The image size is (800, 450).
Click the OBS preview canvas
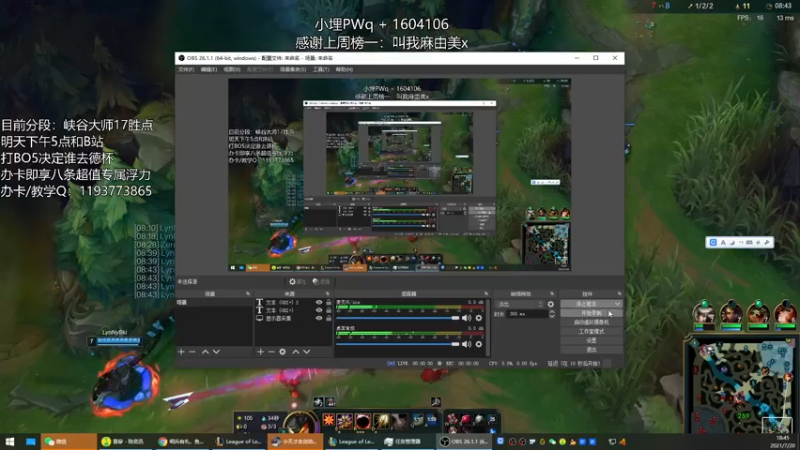click(399, 174)
